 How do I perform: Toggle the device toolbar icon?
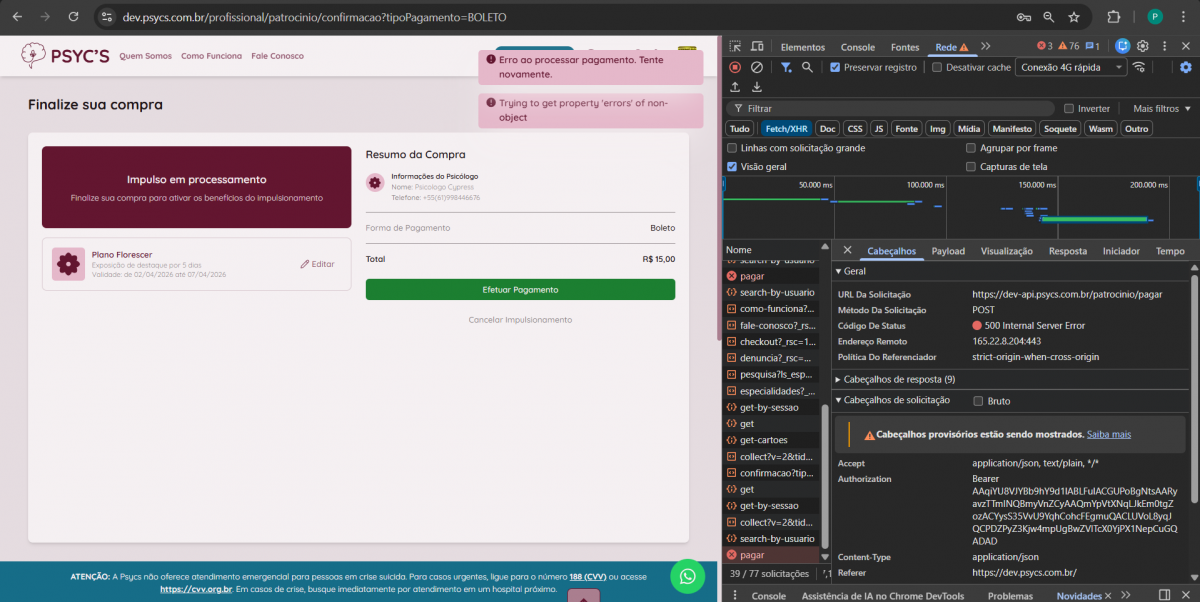coord(757,47)
